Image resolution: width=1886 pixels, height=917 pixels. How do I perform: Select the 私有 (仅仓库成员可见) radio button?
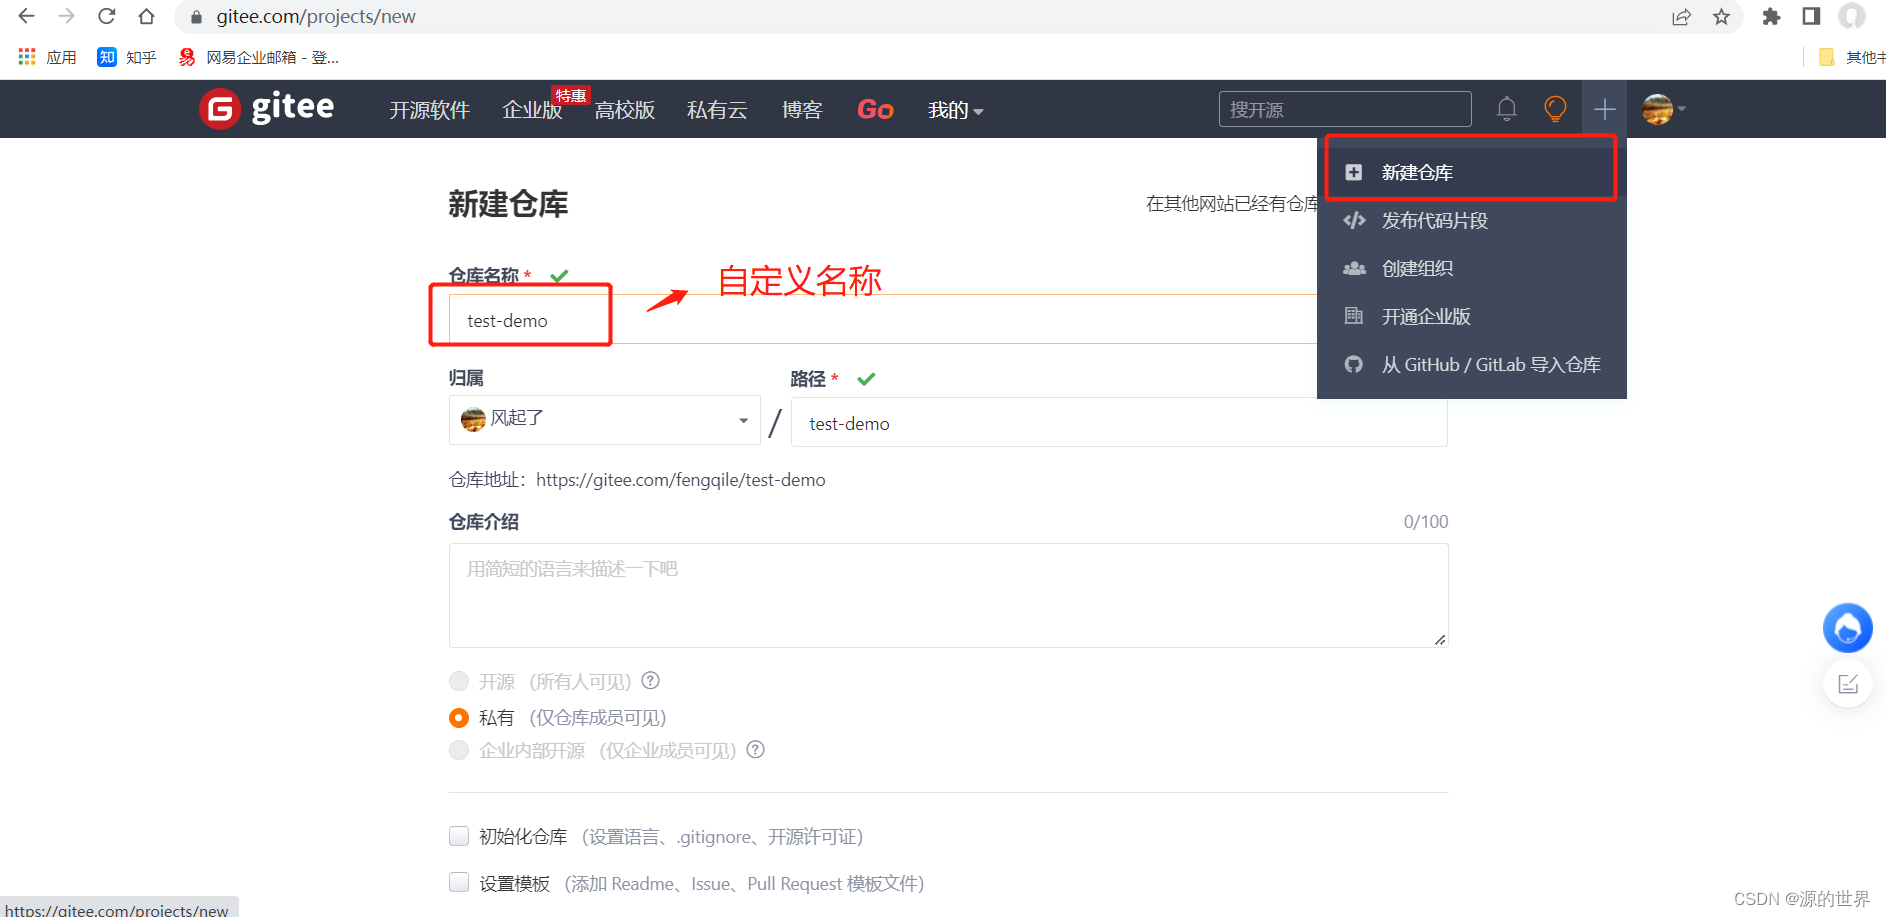pyautogui.click(x=459, y=717)
